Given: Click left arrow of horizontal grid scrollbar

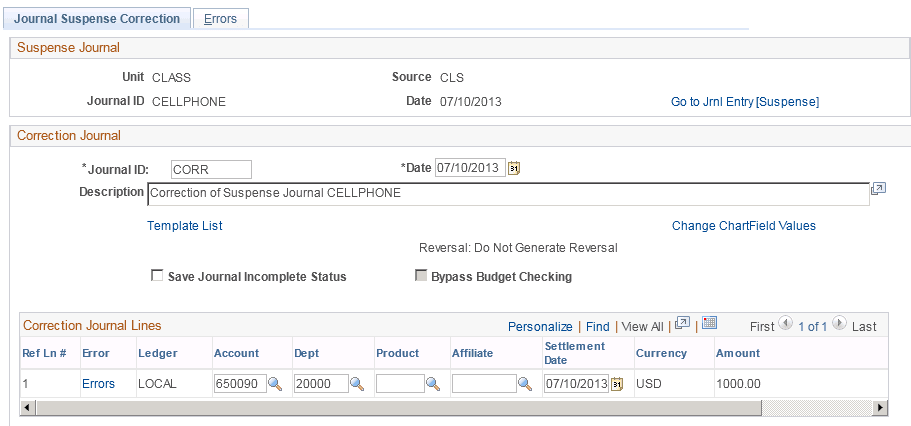Looking at the screenshot, I should [x=26, y=407].
